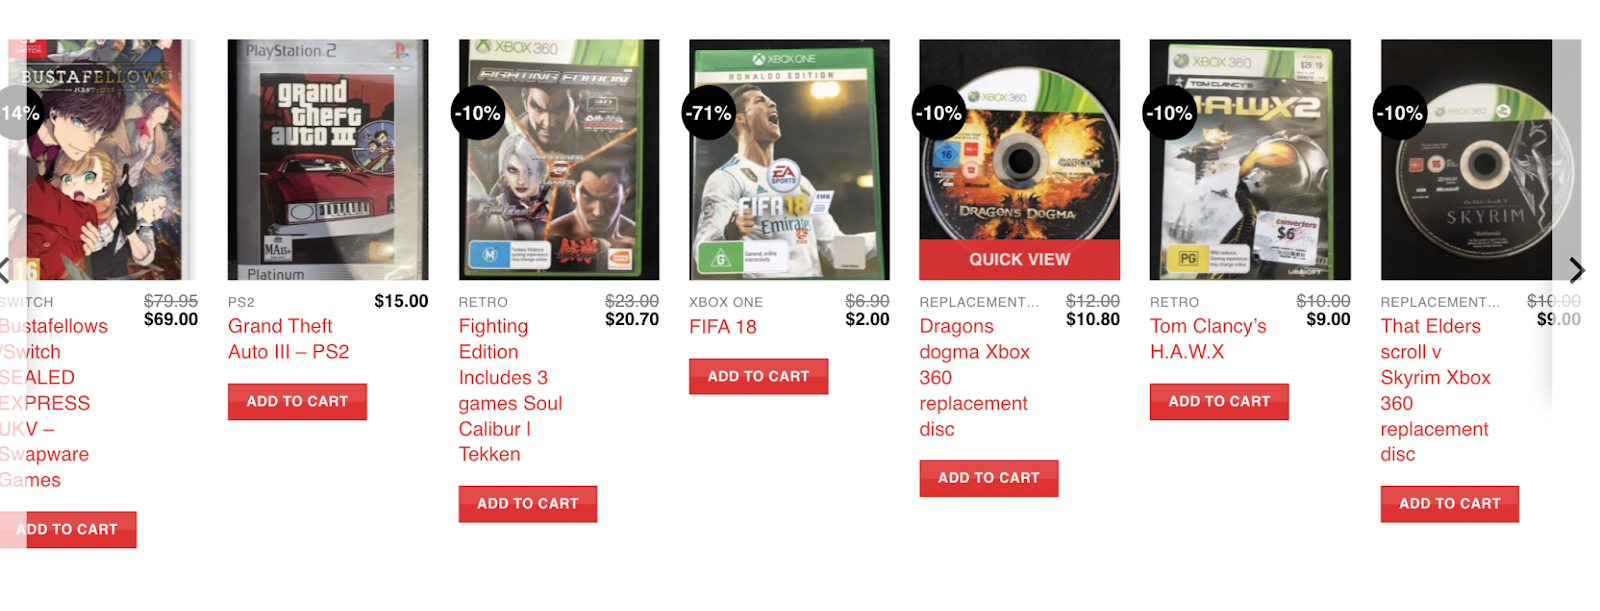1600x611 pixels.
Task: Click the -10% badge on Fighting Edition
Action: (478, 113)
